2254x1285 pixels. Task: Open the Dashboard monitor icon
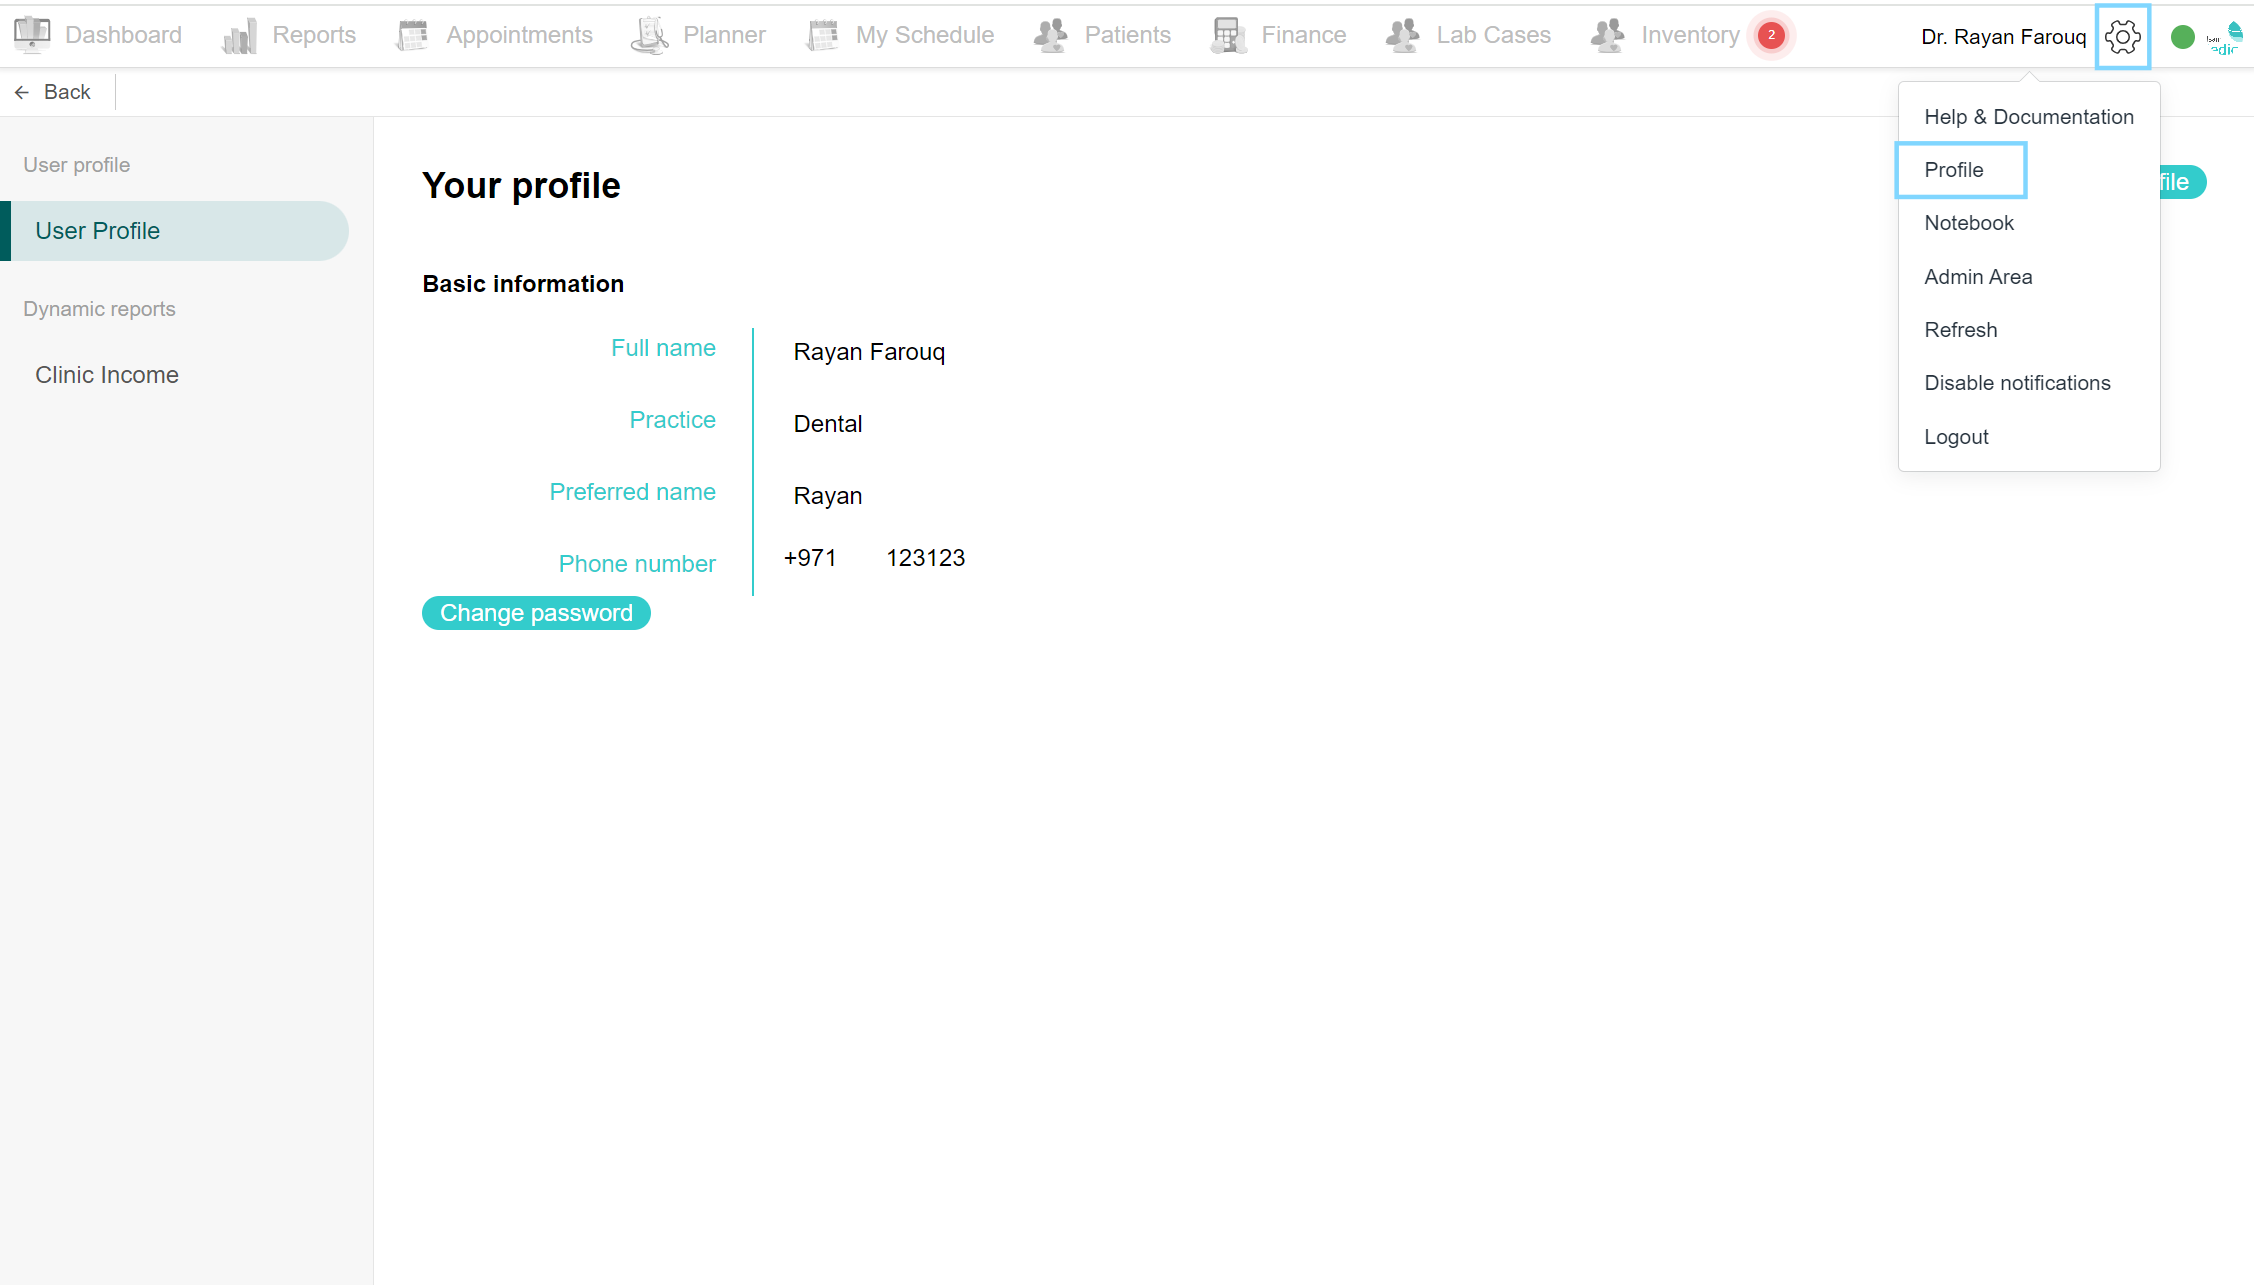[x=32, y=35]
